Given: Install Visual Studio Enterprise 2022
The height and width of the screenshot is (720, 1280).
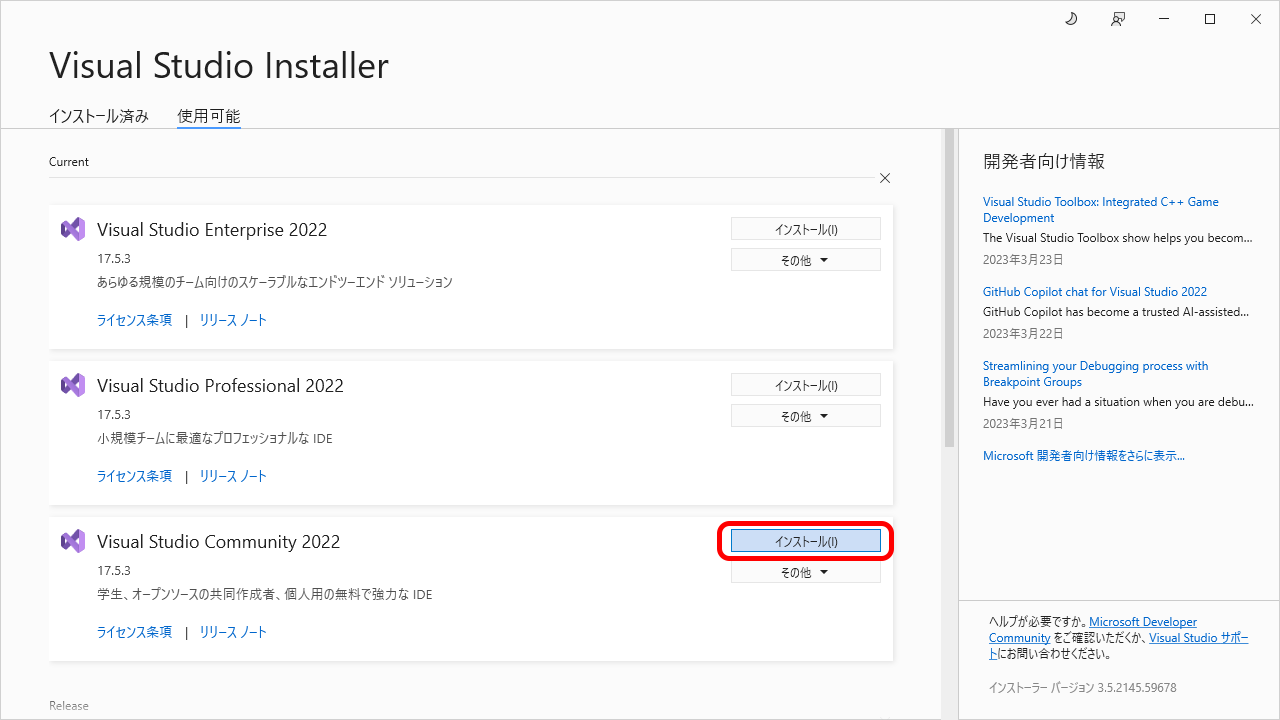Looking at the screenshot, I should point(805,229).
